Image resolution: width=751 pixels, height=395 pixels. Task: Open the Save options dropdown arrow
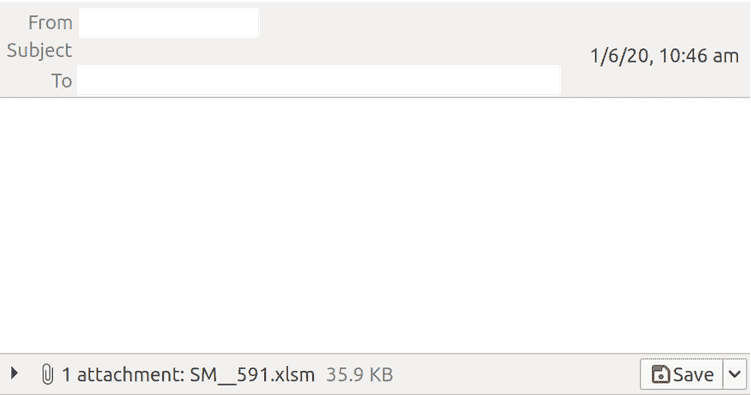735,374
